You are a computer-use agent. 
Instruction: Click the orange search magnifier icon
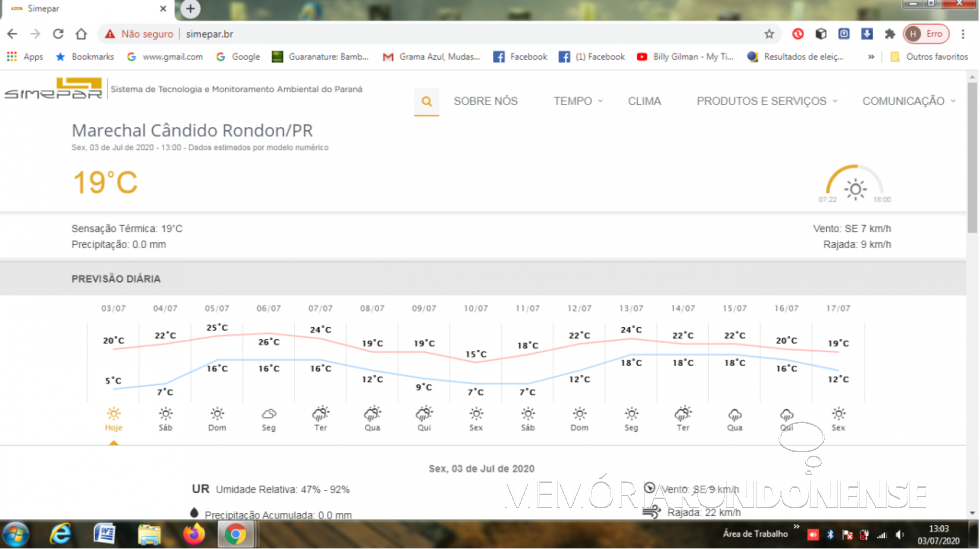click(427, 101)
